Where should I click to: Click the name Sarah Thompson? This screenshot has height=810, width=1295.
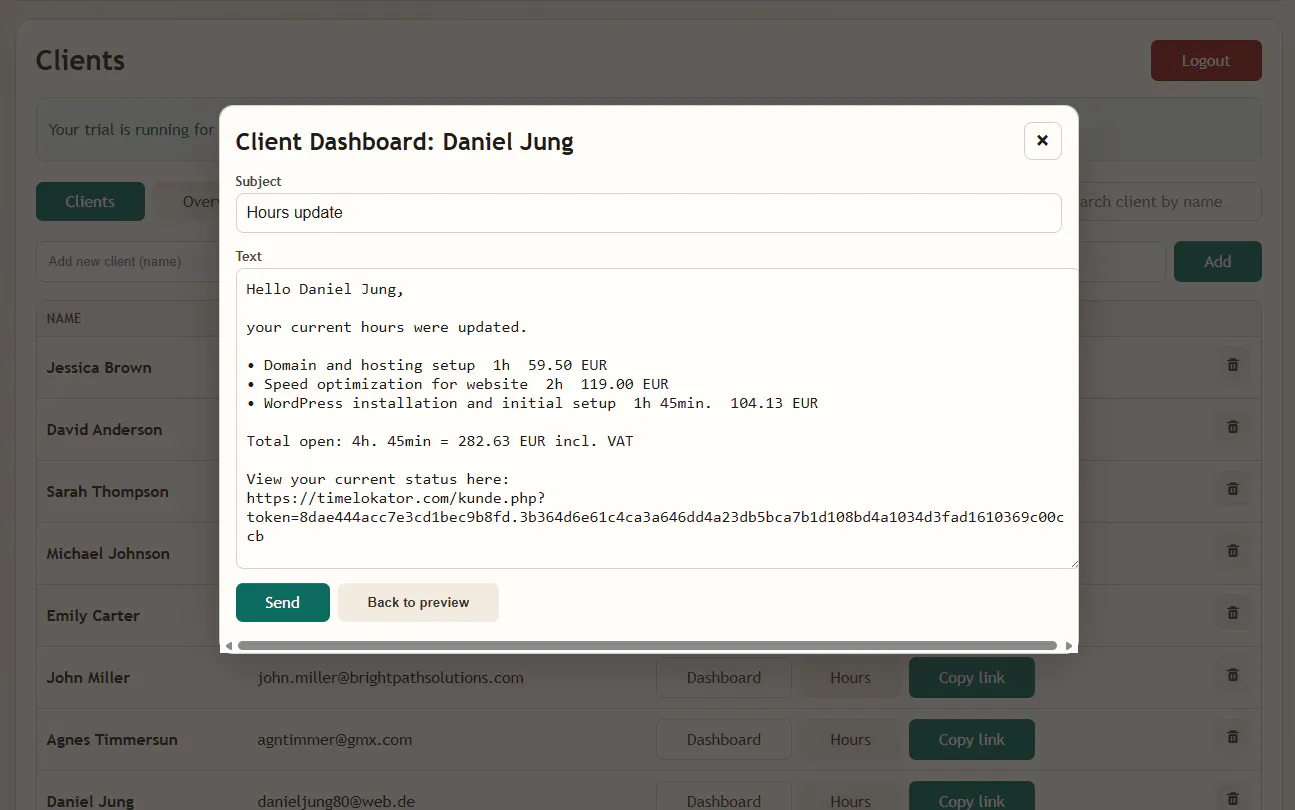tap(108, 492)
